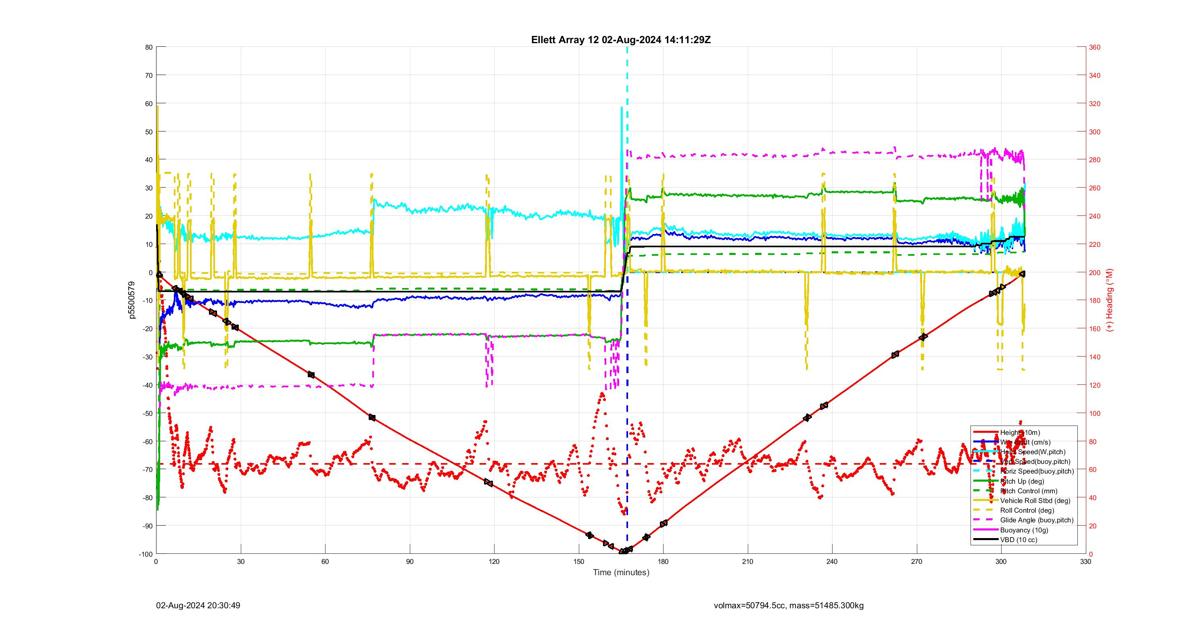The width and height of the screenshot is (1200, 622).
Task: Click the "volmax=50794.5cc, mass=51485.300kg" footer text
Action: (788, 606)
